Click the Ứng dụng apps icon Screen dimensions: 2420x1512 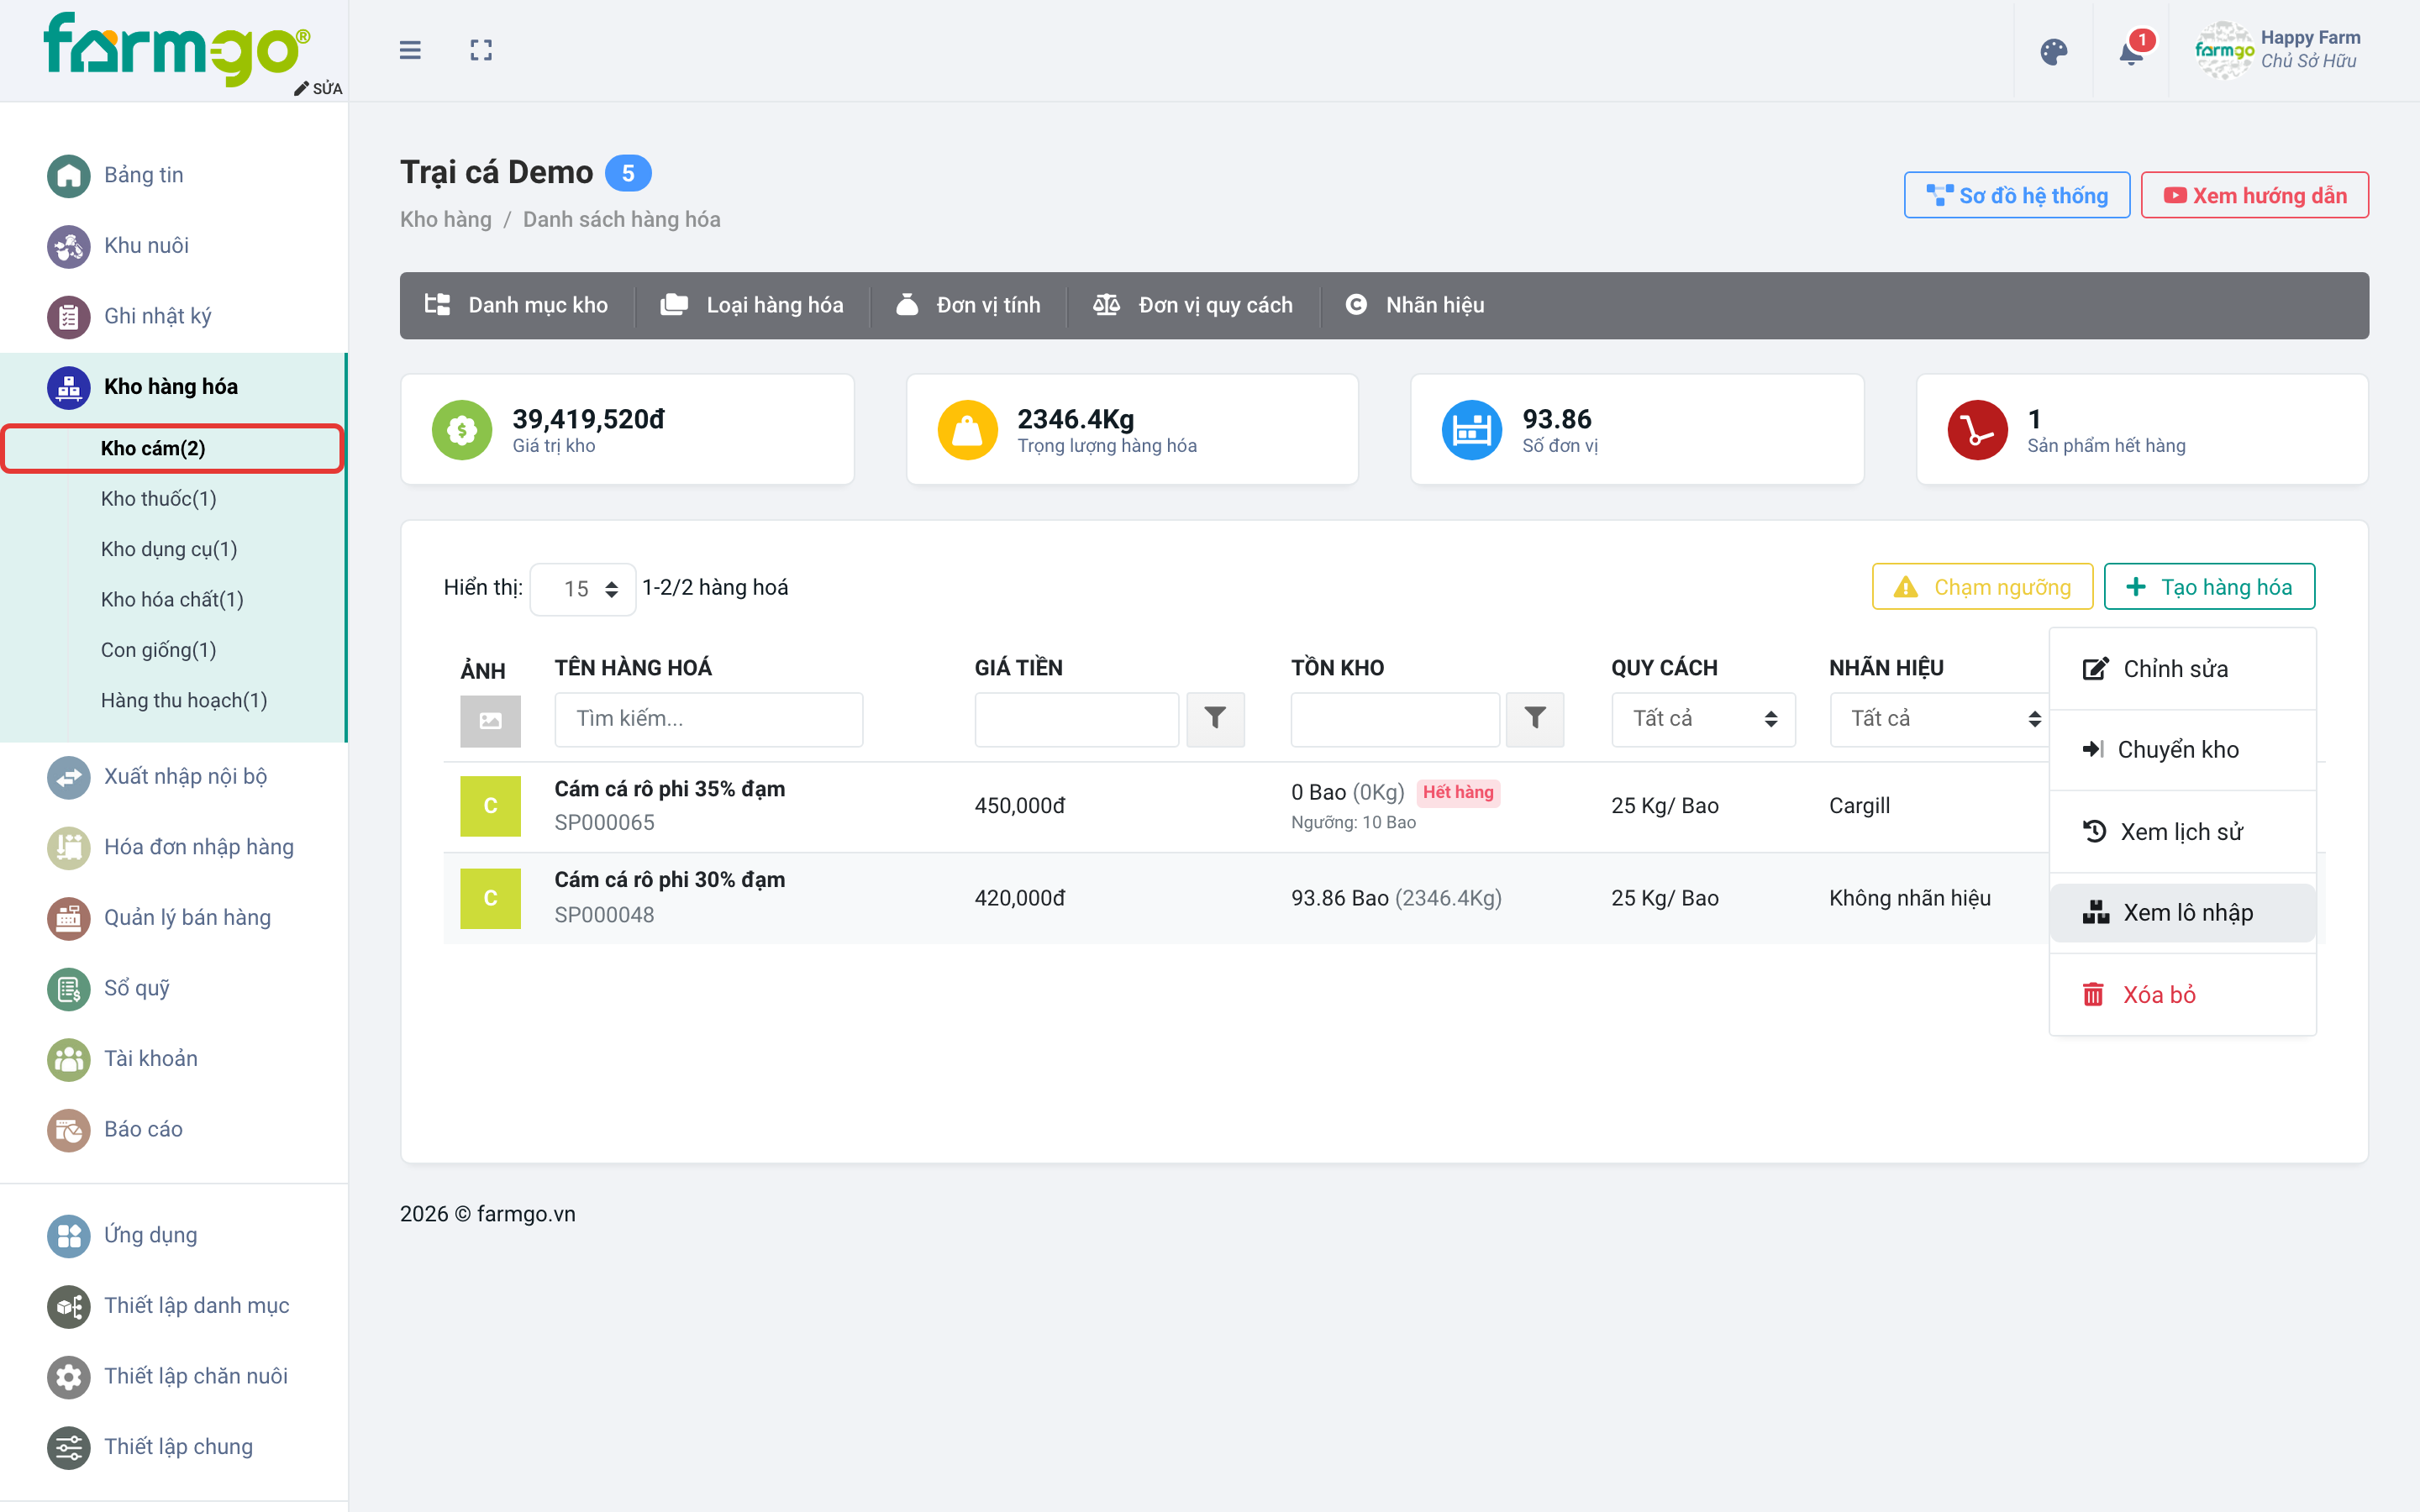click(x=68, y=1236)
